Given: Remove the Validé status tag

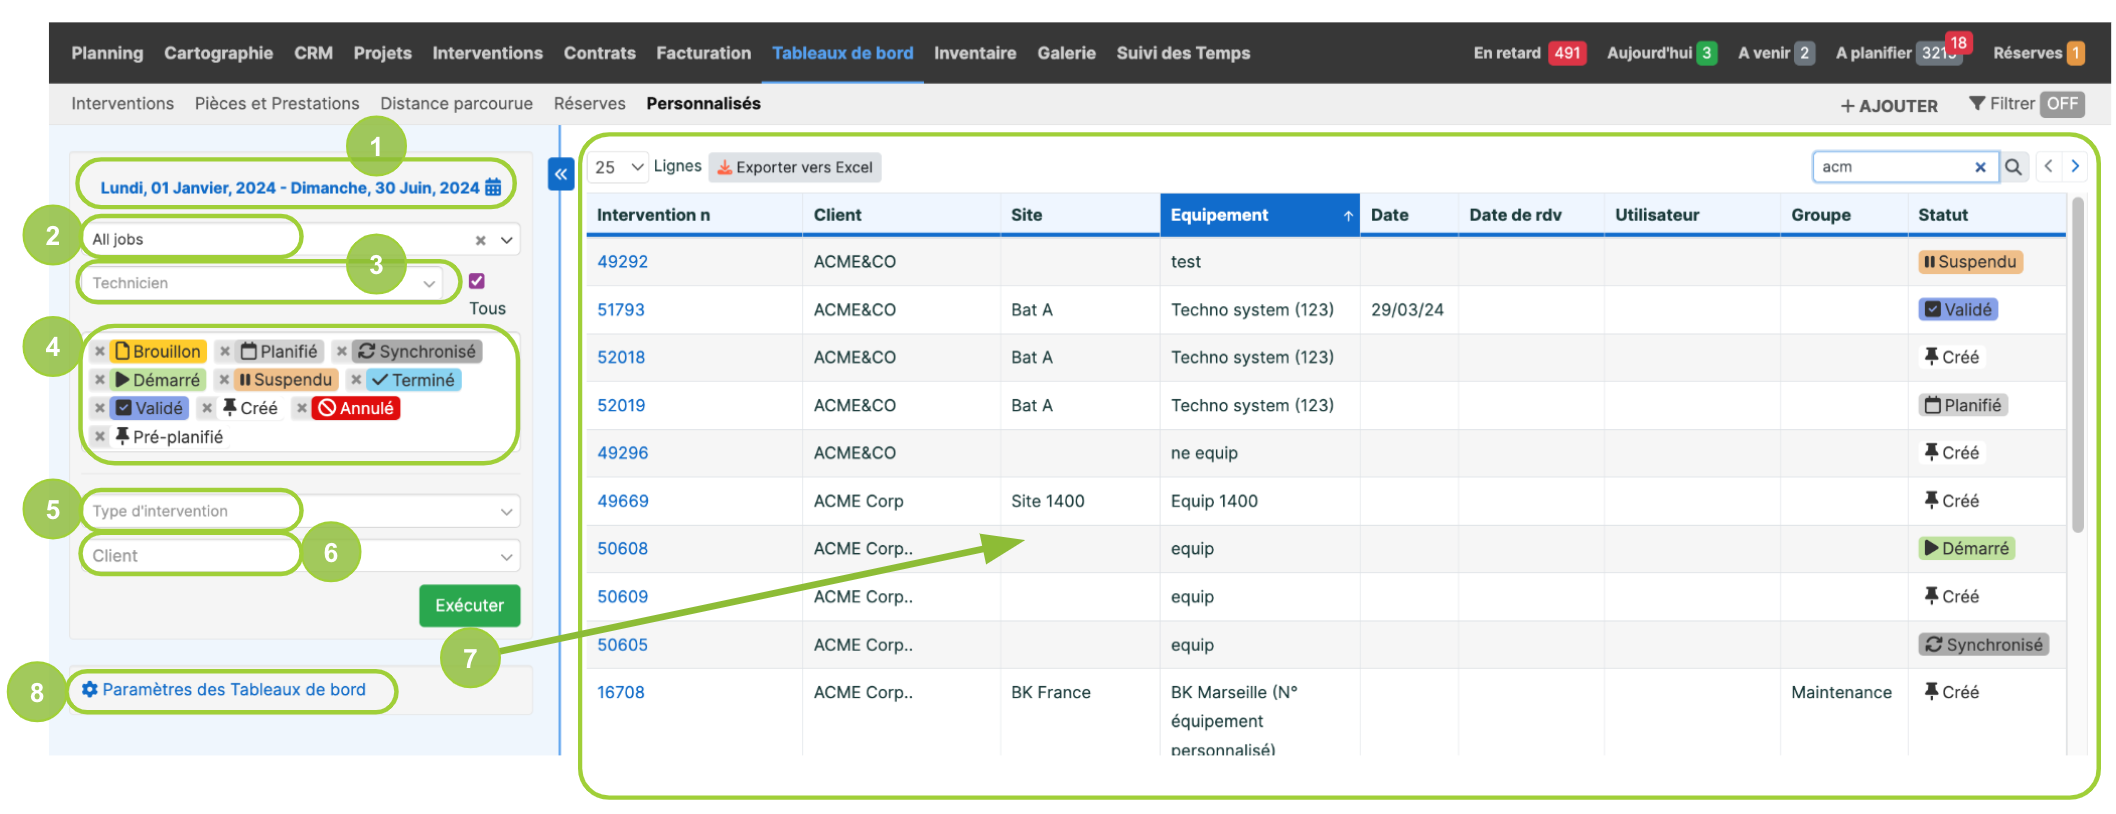Looking at the screenshot, I should pyautogui.click(x=100, y=408).
